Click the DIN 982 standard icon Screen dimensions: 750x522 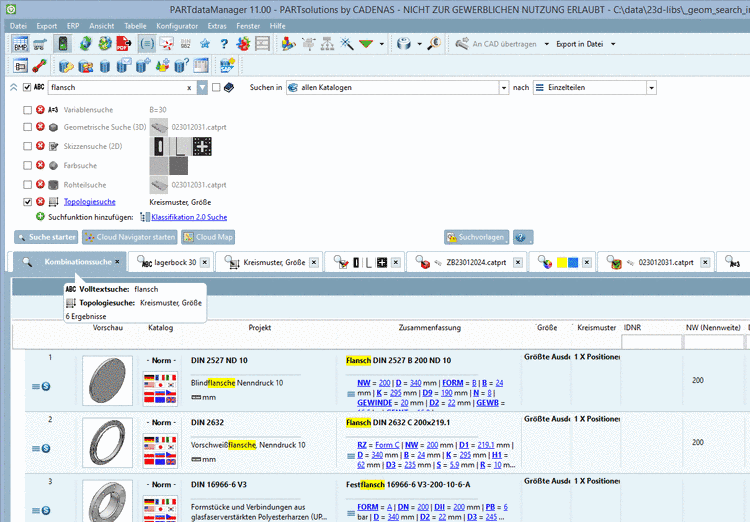186,44
